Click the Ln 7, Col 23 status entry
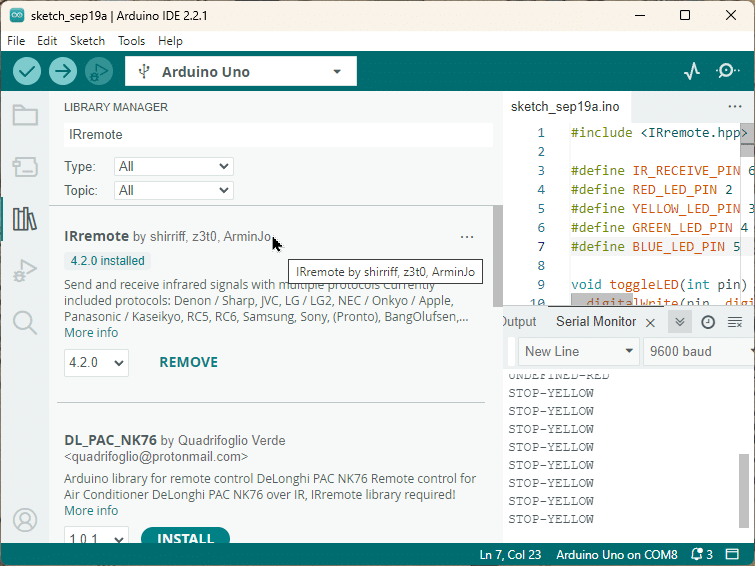The width and height of the screenshot is (755, 566). click(x=510, y=554)
